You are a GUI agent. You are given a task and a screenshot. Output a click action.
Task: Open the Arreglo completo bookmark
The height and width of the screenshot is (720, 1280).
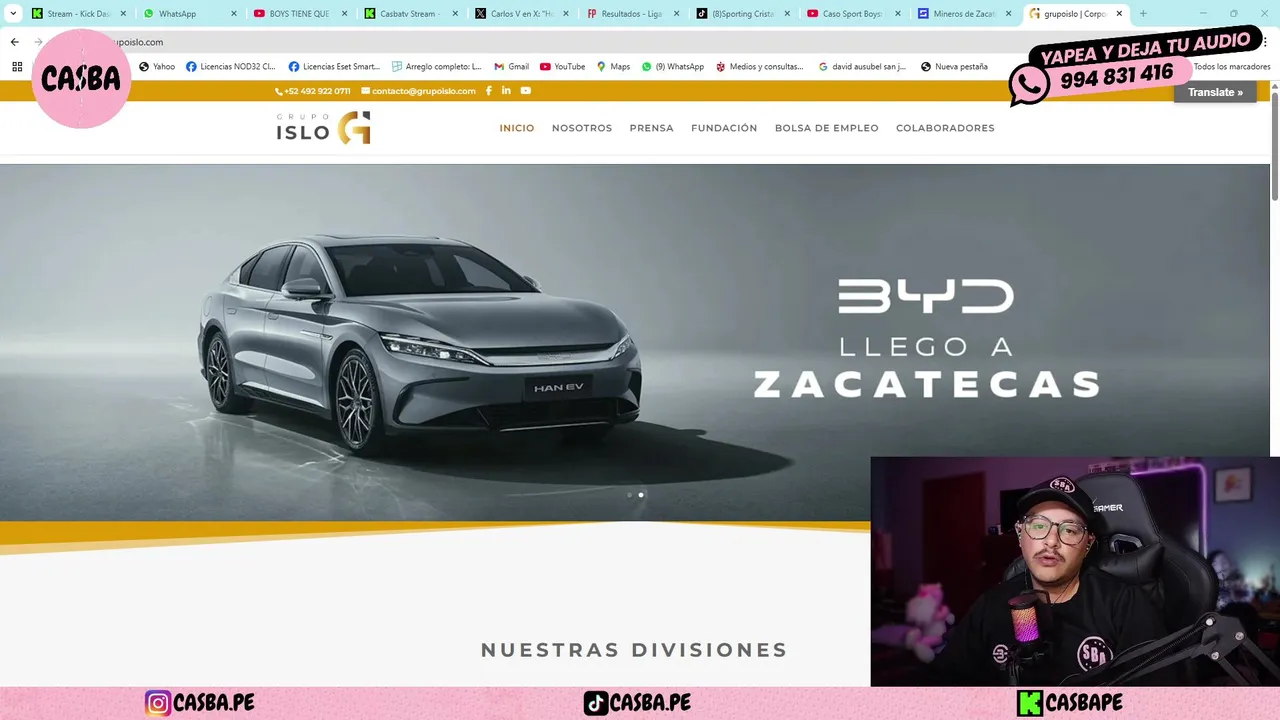click(x=437, y=67)
